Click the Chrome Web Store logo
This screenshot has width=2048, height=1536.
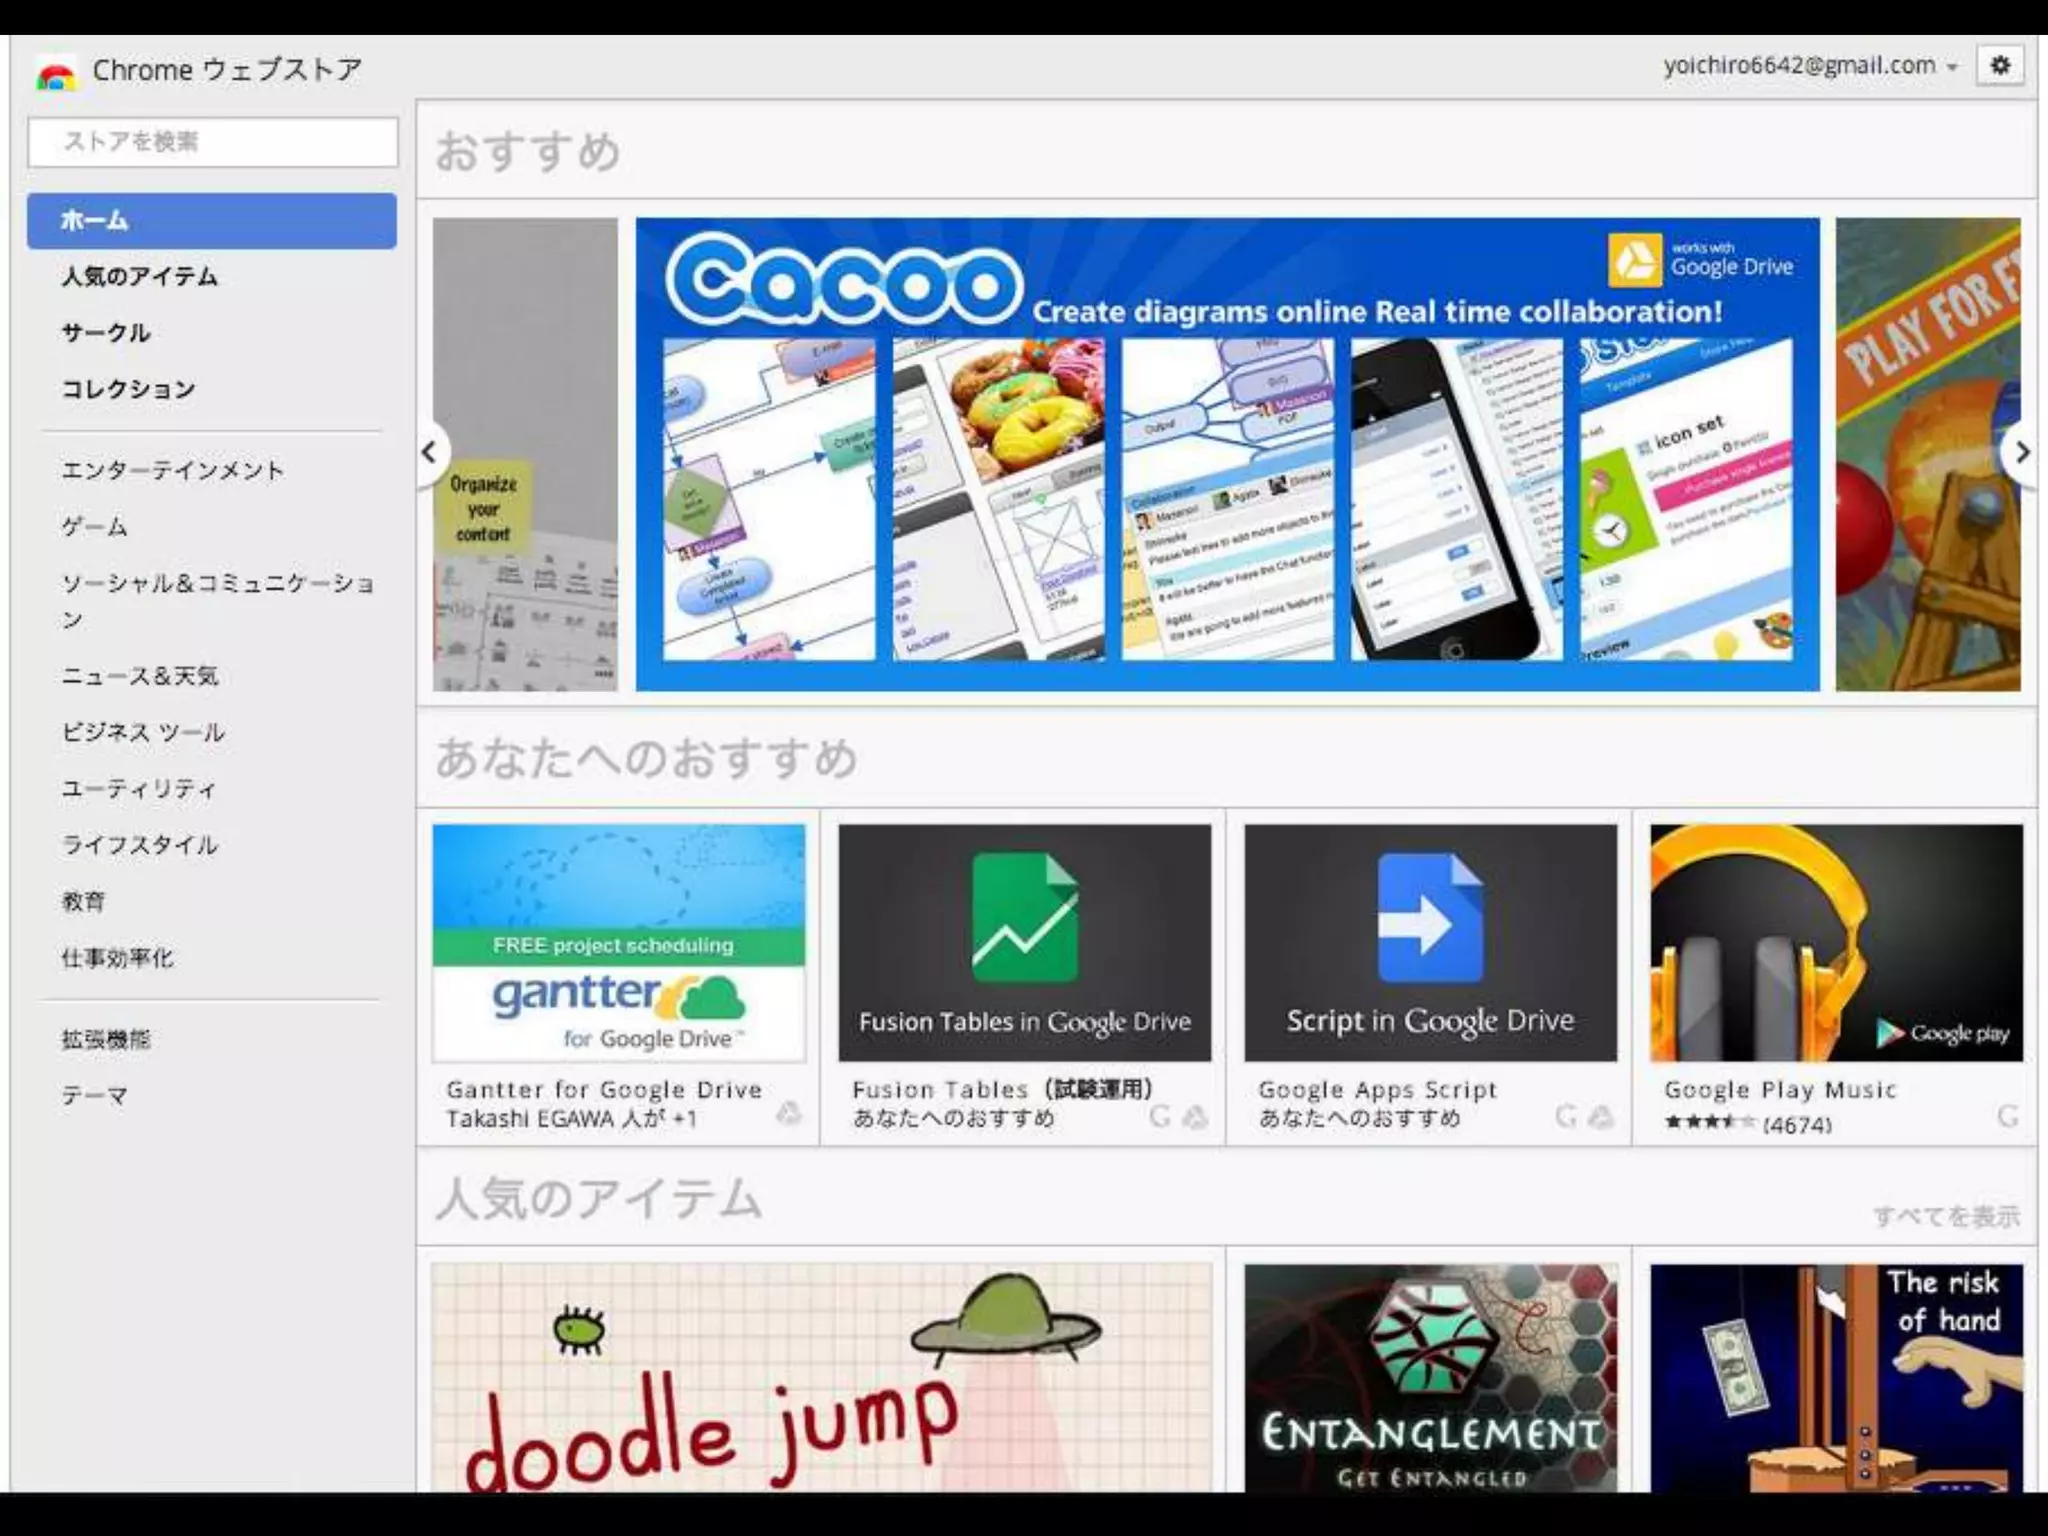tap(56, 74)
